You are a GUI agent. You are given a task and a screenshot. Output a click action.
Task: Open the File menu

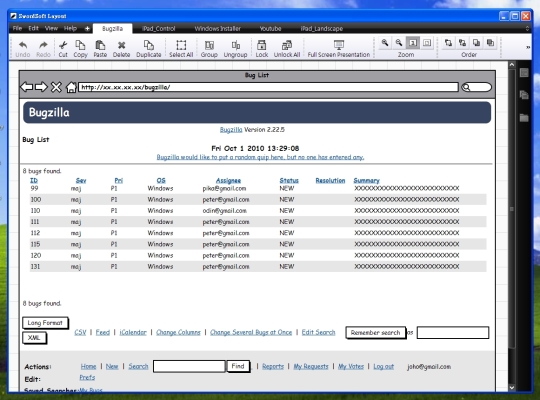click(x=17, y=28)
